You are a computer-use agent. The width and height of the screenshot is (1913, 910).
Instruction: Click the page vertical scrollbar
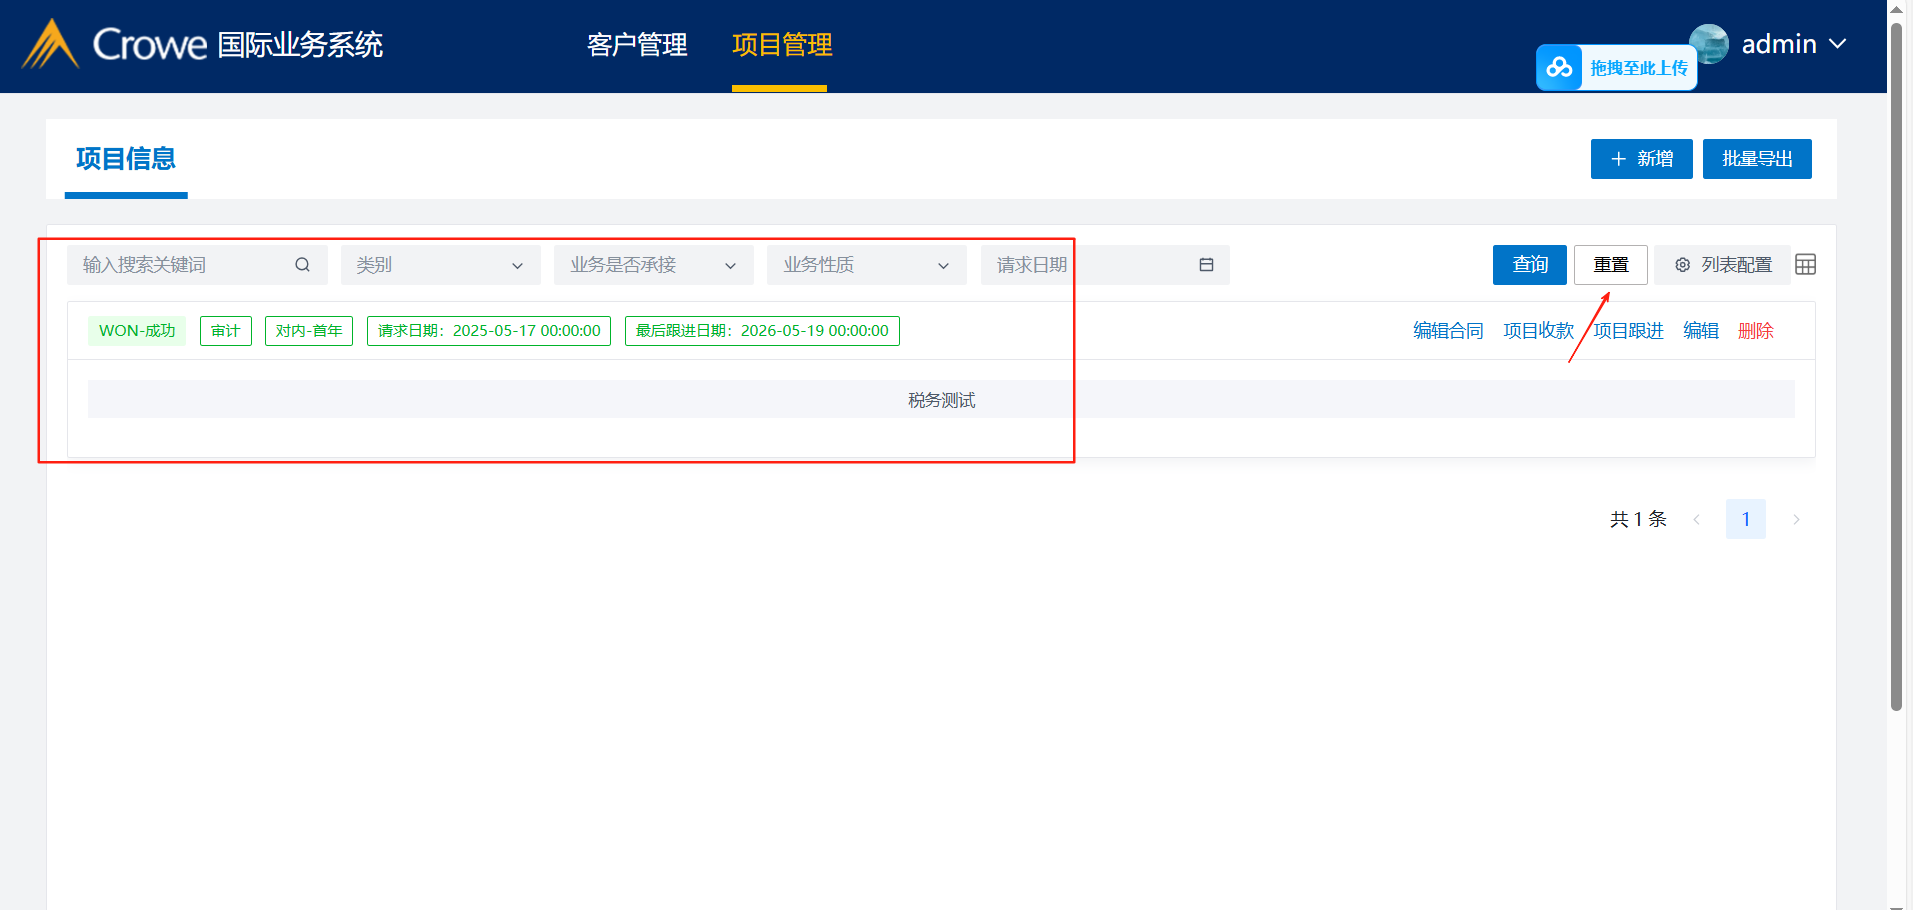pos(1896,365)
